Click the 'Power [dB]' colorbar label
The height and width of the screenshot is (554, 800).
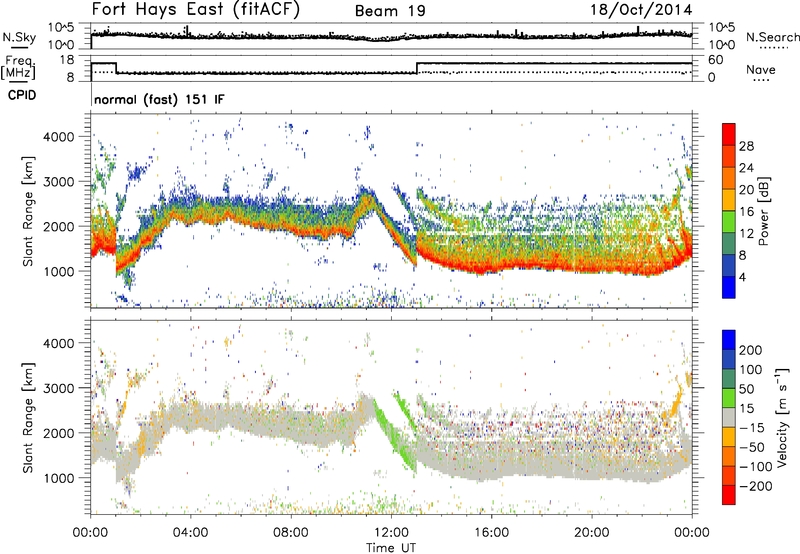coord(763,211)
